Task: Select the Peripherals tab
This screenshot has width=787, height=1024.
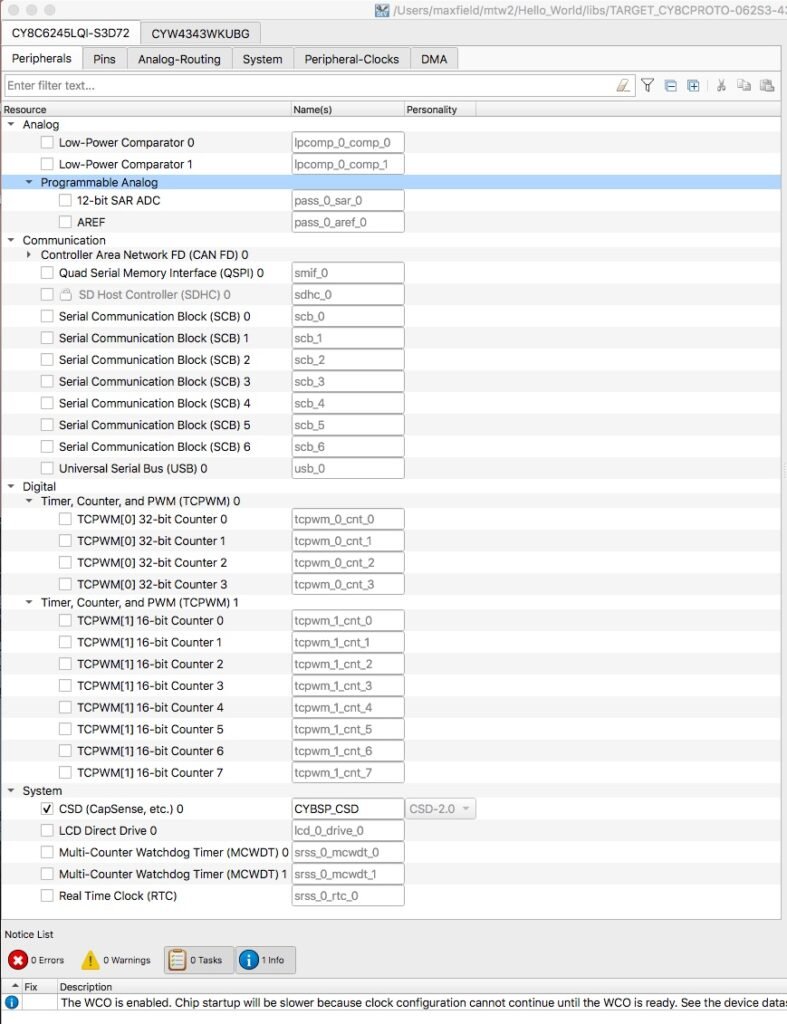Action: tap(42, 58)
